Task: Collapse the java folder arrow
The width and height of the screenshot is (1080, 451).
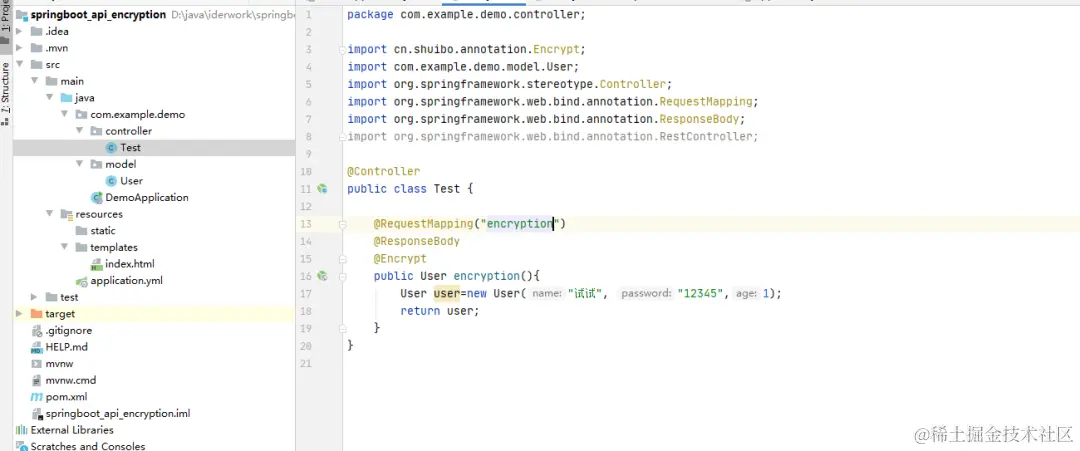Action: click(x=50, y=98)
